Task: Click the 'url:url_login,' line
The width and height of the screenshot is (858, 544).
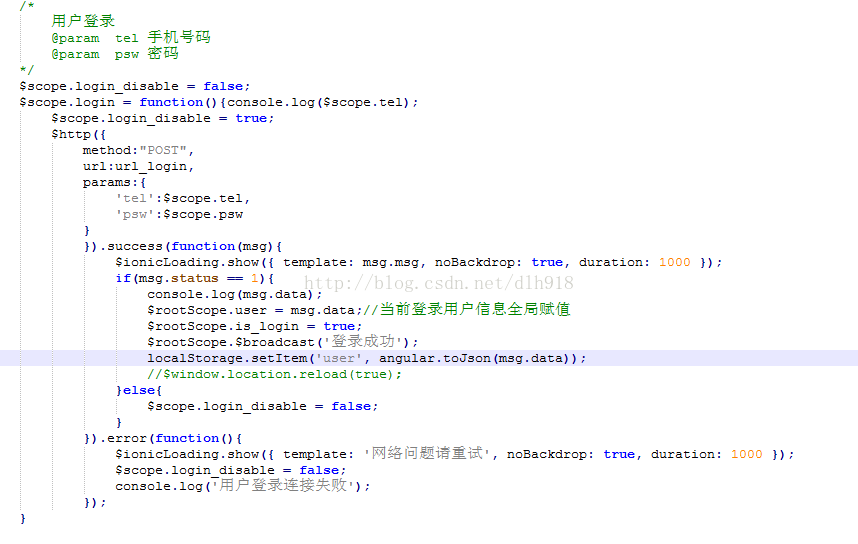Action: click(x=138, y=166)
